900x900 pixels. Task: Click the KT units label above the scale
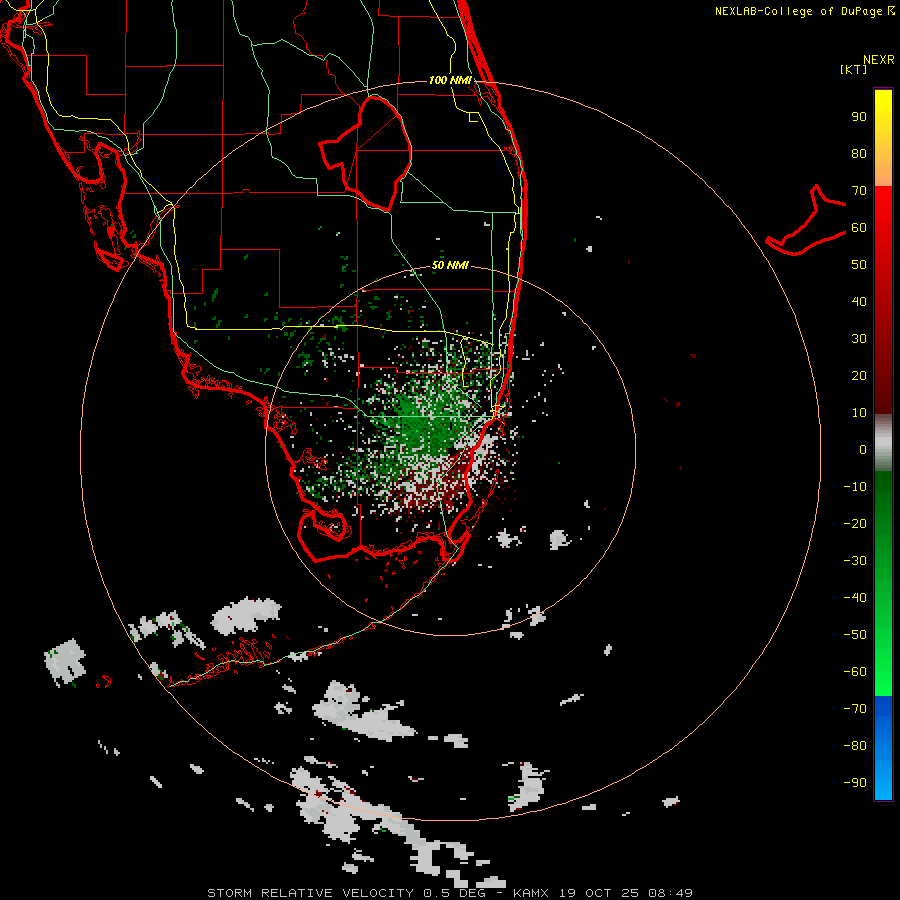(853, 69)
